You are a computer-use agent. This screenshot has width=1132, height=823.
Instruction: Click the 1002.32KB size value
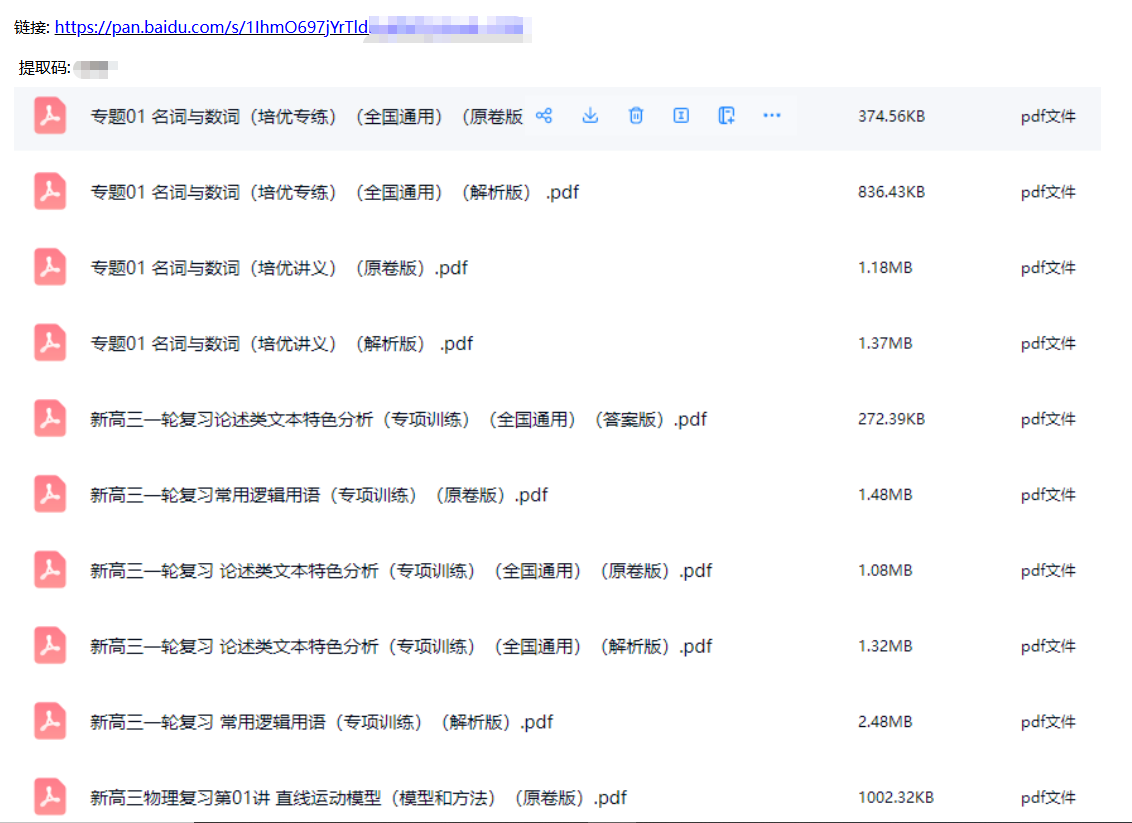click(896, 798)
